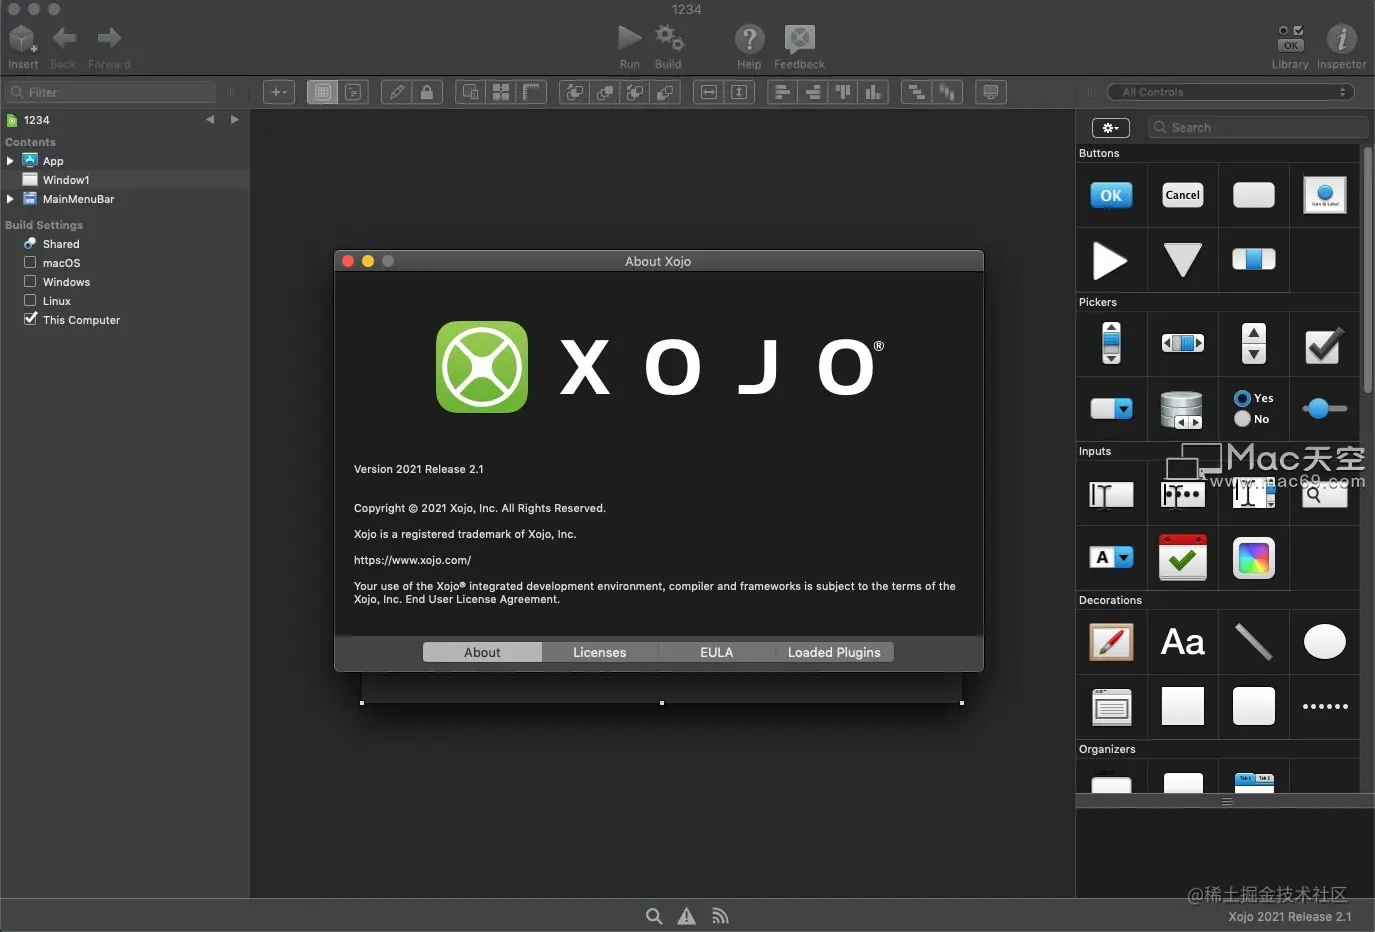Click the https://www.xojo.com/ URL text
This screenshot has width=1375, height=932.
[412, 560]
